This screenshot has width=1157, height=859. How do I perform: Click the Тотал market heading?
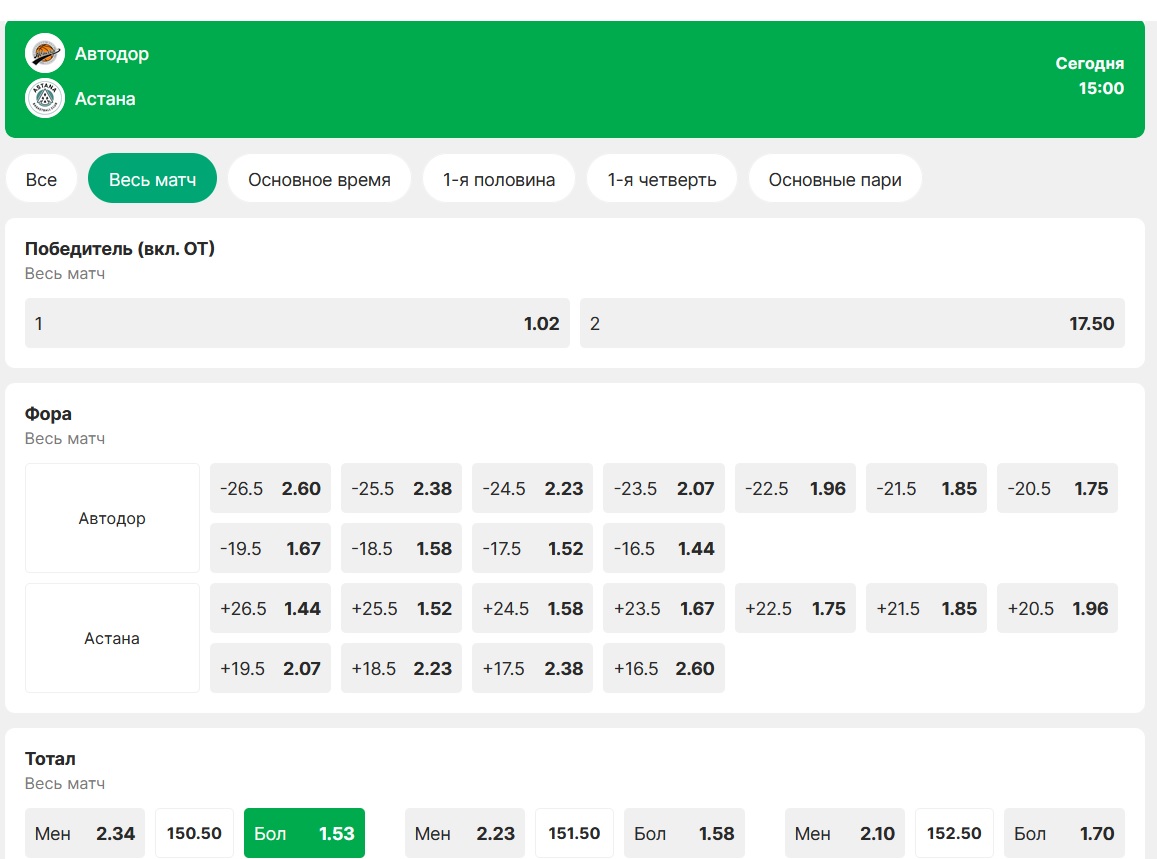click(x=50, y=759)
